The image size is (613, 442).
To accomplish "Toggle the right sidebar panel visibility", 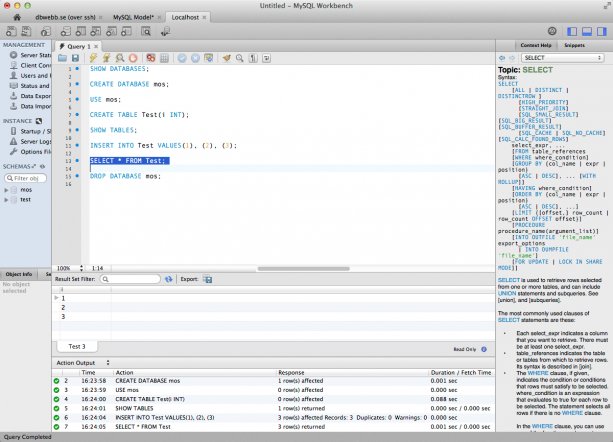I will click(602, 31).
